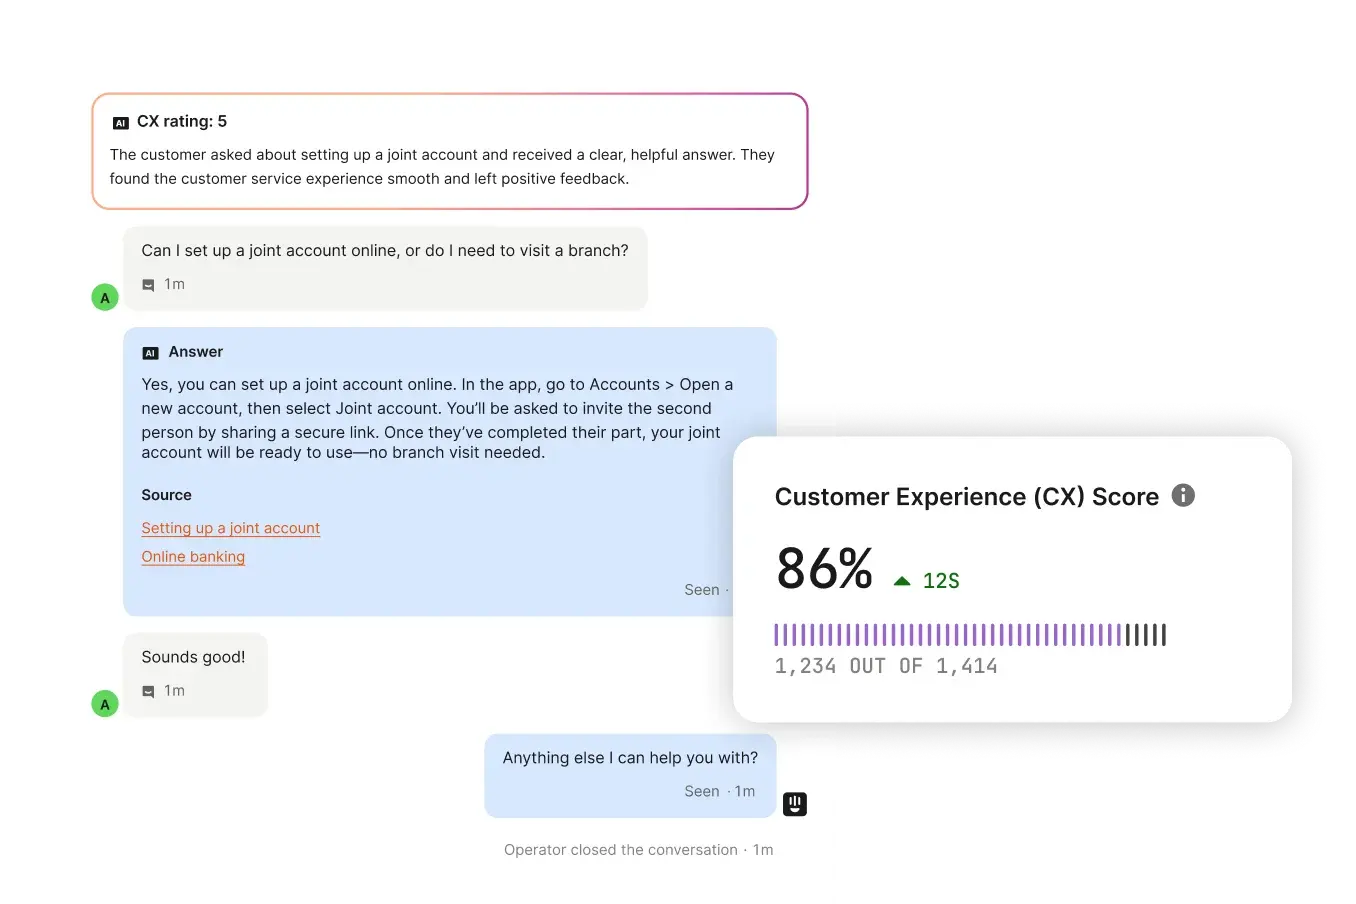
Task: Click Operator closed the conversation notice
Action: (638, 850)
